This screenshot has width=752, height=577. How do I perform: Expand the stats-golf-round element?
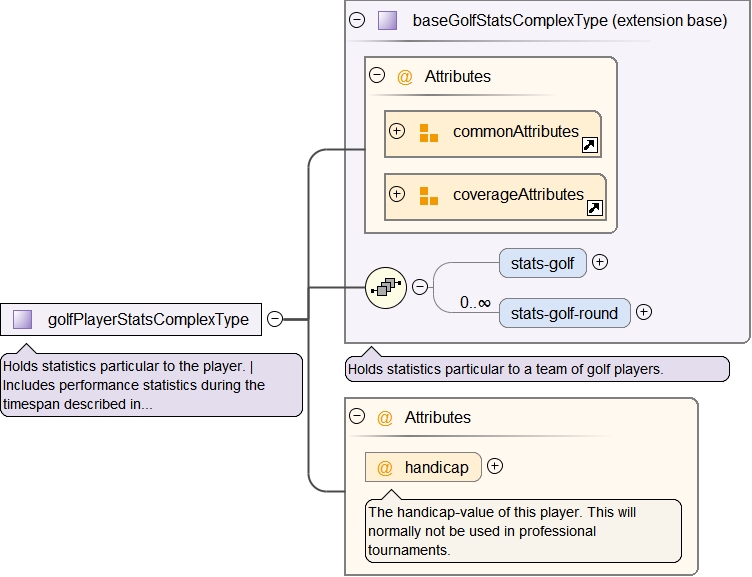tap(644, 312)
